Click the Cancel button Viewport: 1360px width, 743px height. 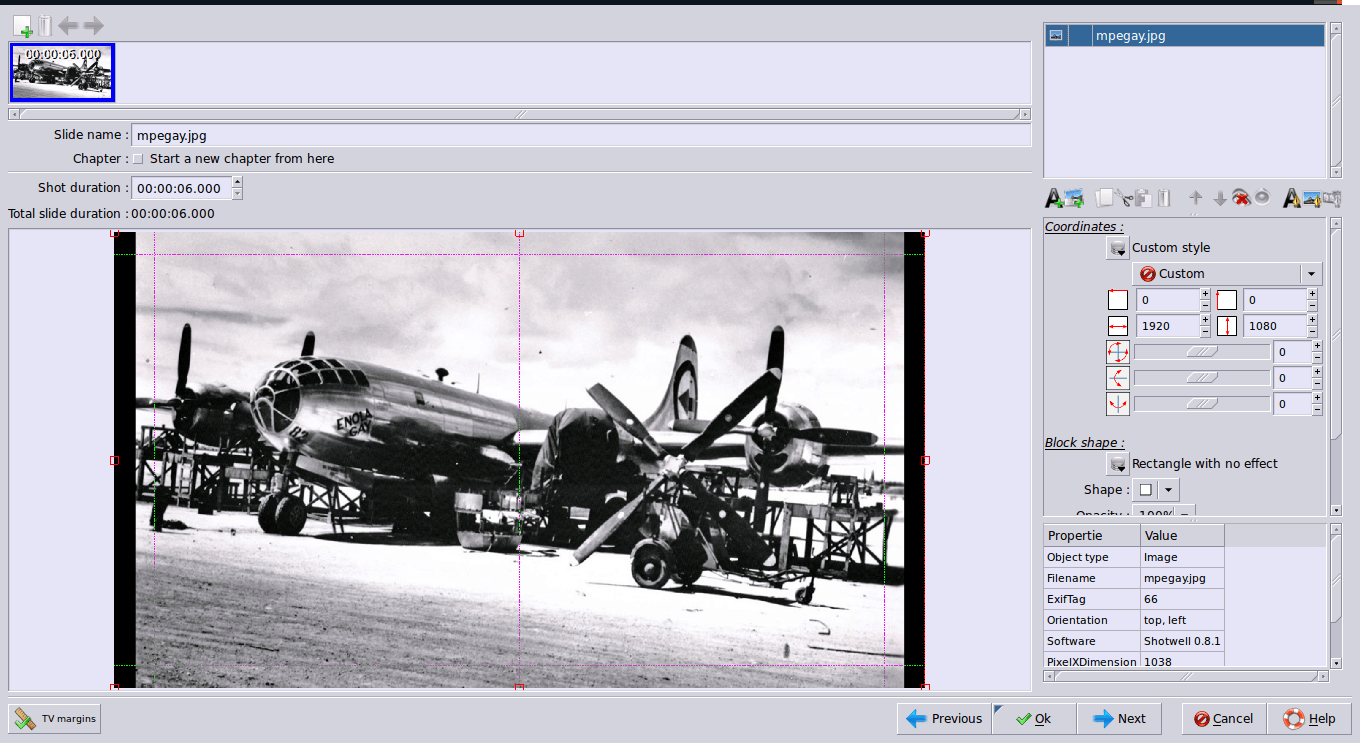click(1224, 718)
